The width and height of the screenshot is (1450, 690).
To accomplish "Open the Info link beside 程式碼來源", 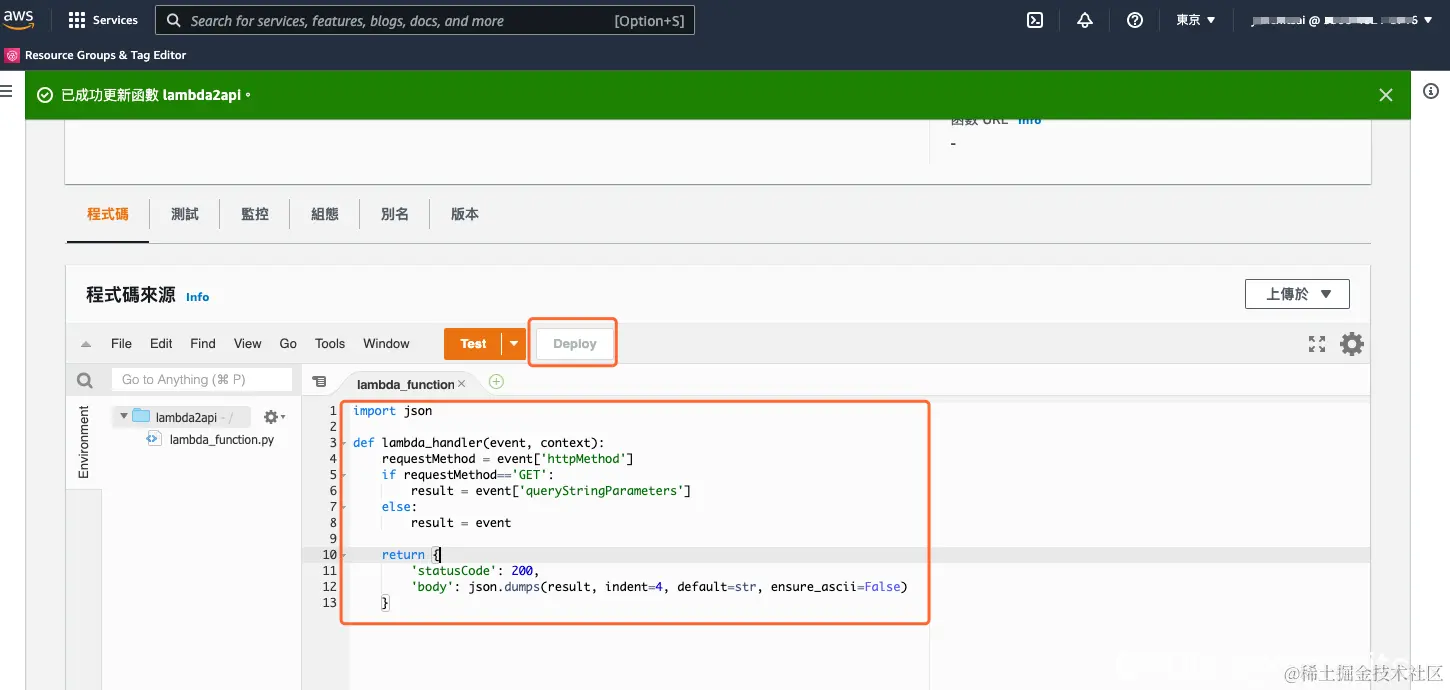I will coord(198,297).
